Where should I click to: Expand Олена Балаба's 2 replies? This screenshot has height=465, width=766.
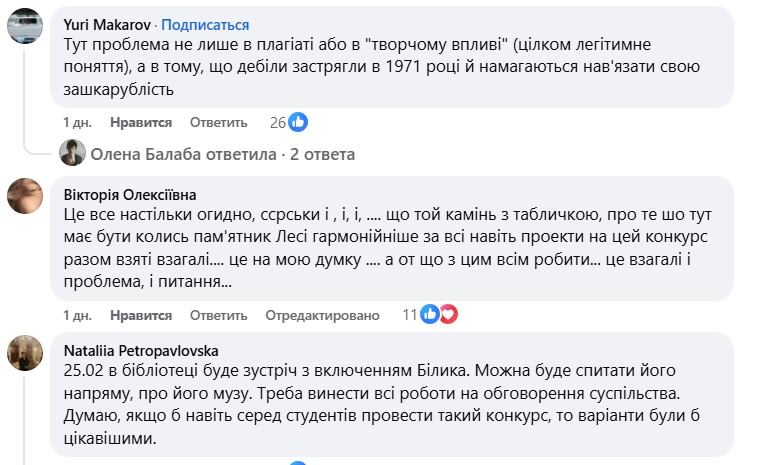(222, 155)
